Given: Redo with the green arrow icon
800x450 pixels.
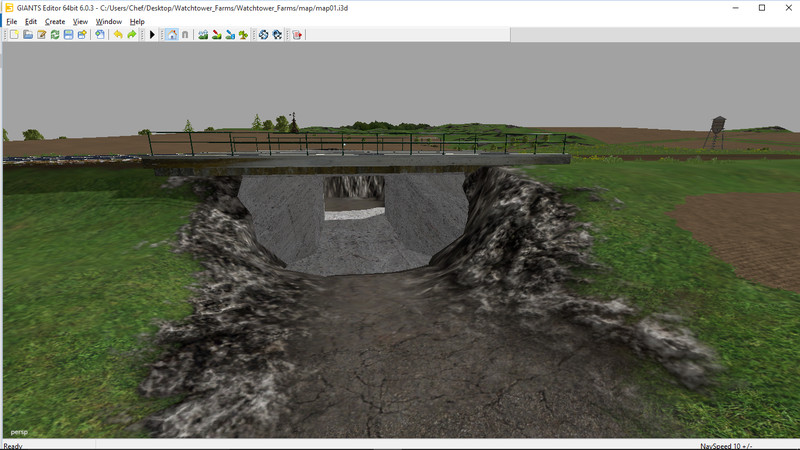Looking at the screenshot, I should 132,35.
